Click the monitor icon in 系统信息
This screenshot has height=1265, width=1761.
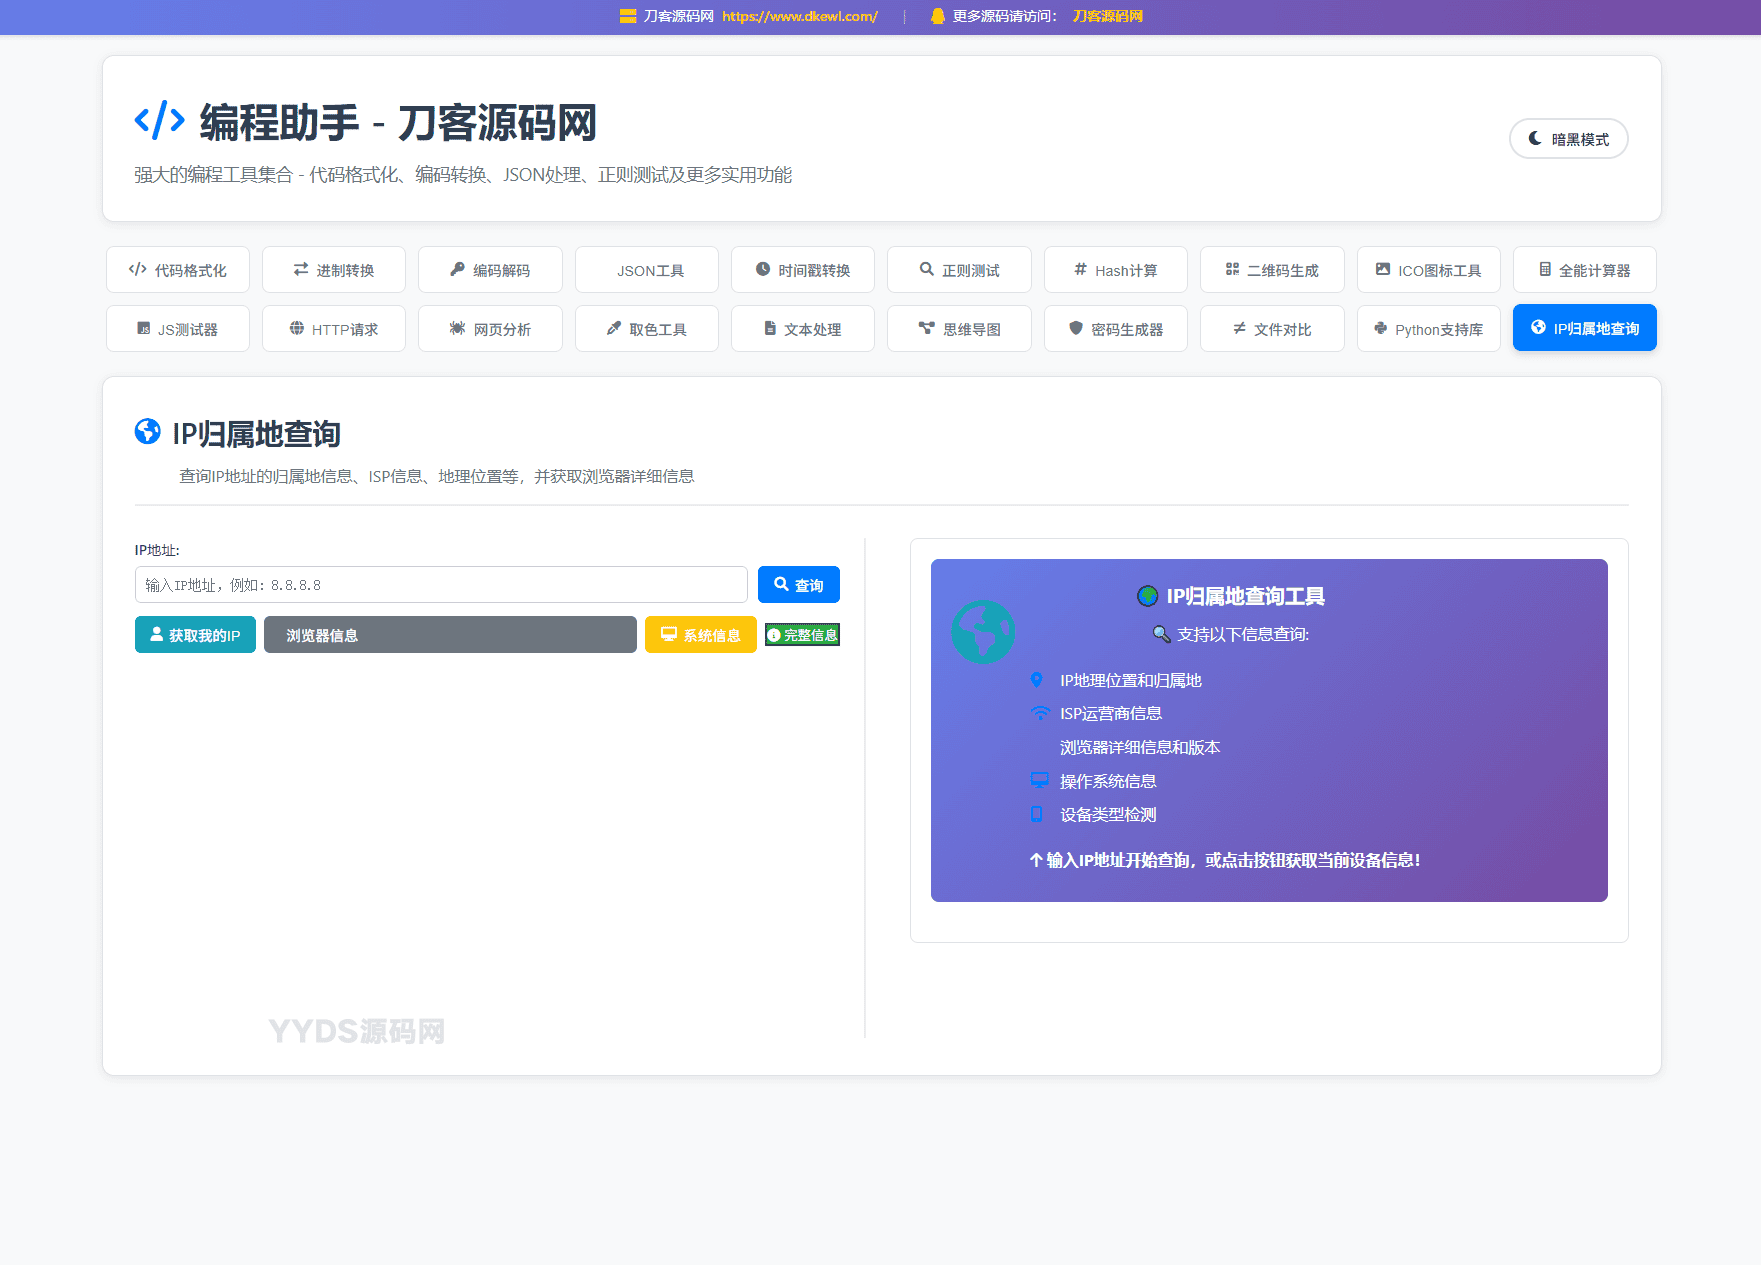click(669, 634)
